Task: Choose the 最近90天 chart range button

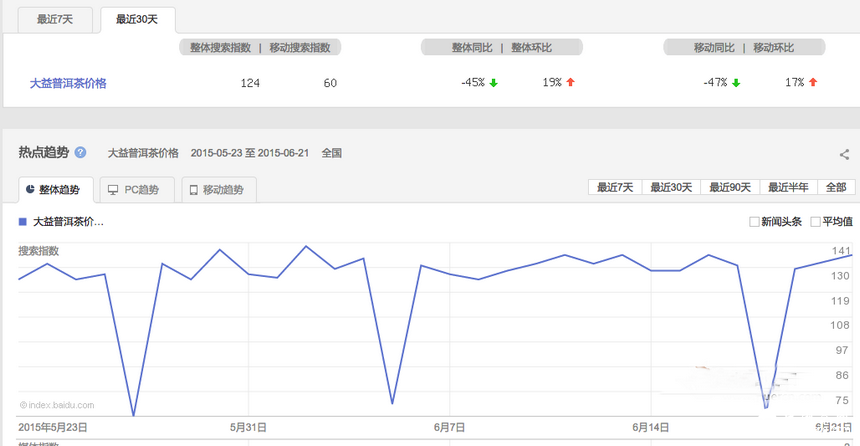Action: 730,188
